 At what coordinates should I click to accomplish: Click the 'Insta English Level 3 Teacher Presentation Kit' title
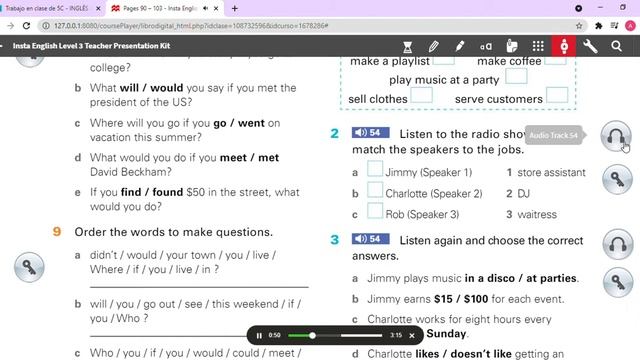pyautogui.click(x=91, y=46)
